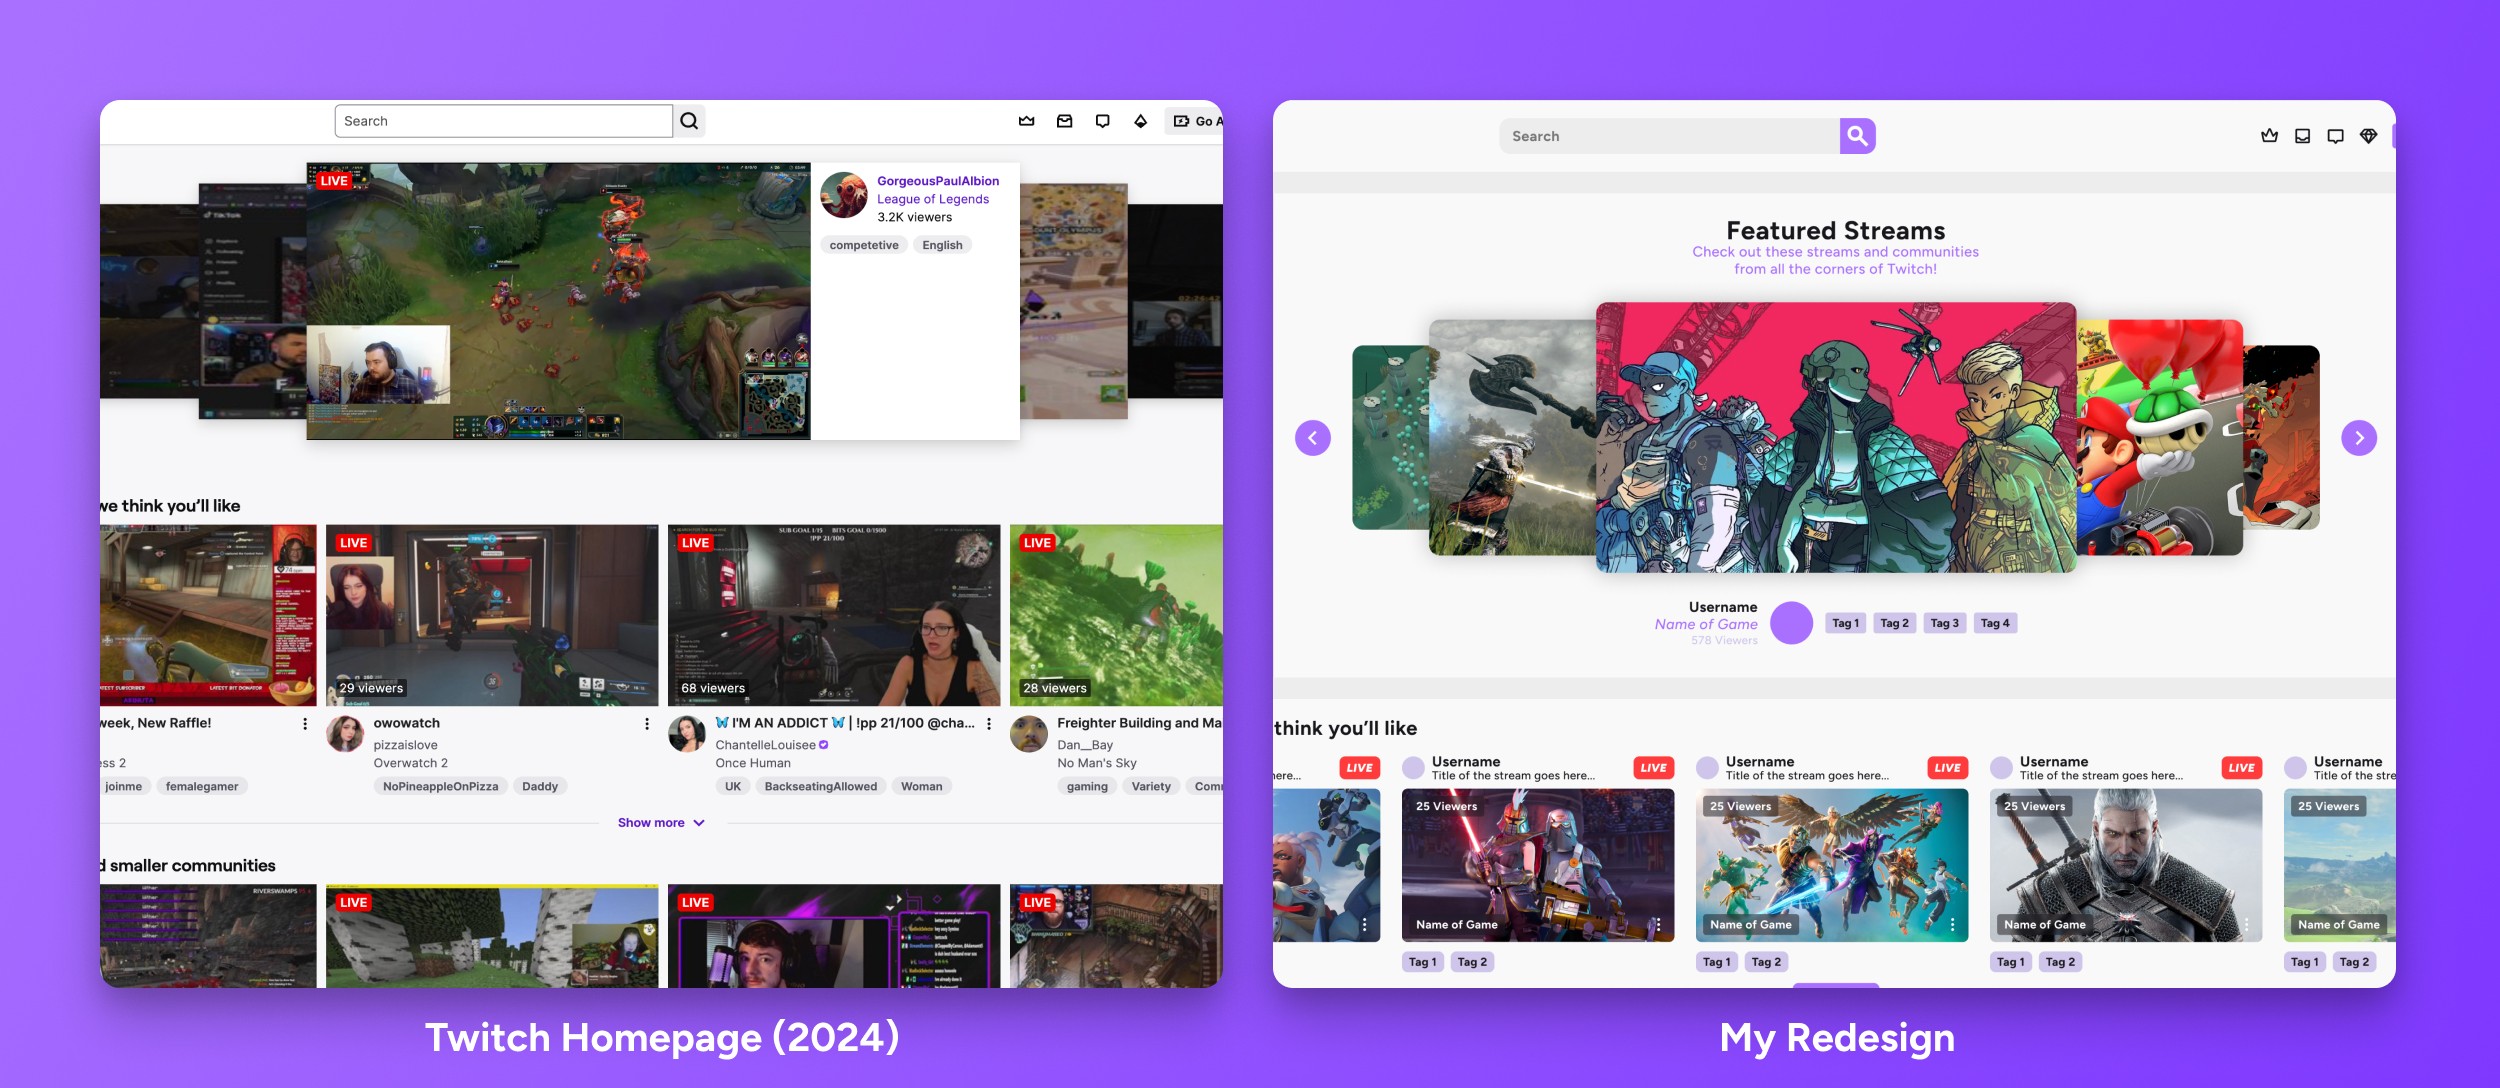
Task: Open the chat bubble icon in My Redesign
Action: [2335, 136]
